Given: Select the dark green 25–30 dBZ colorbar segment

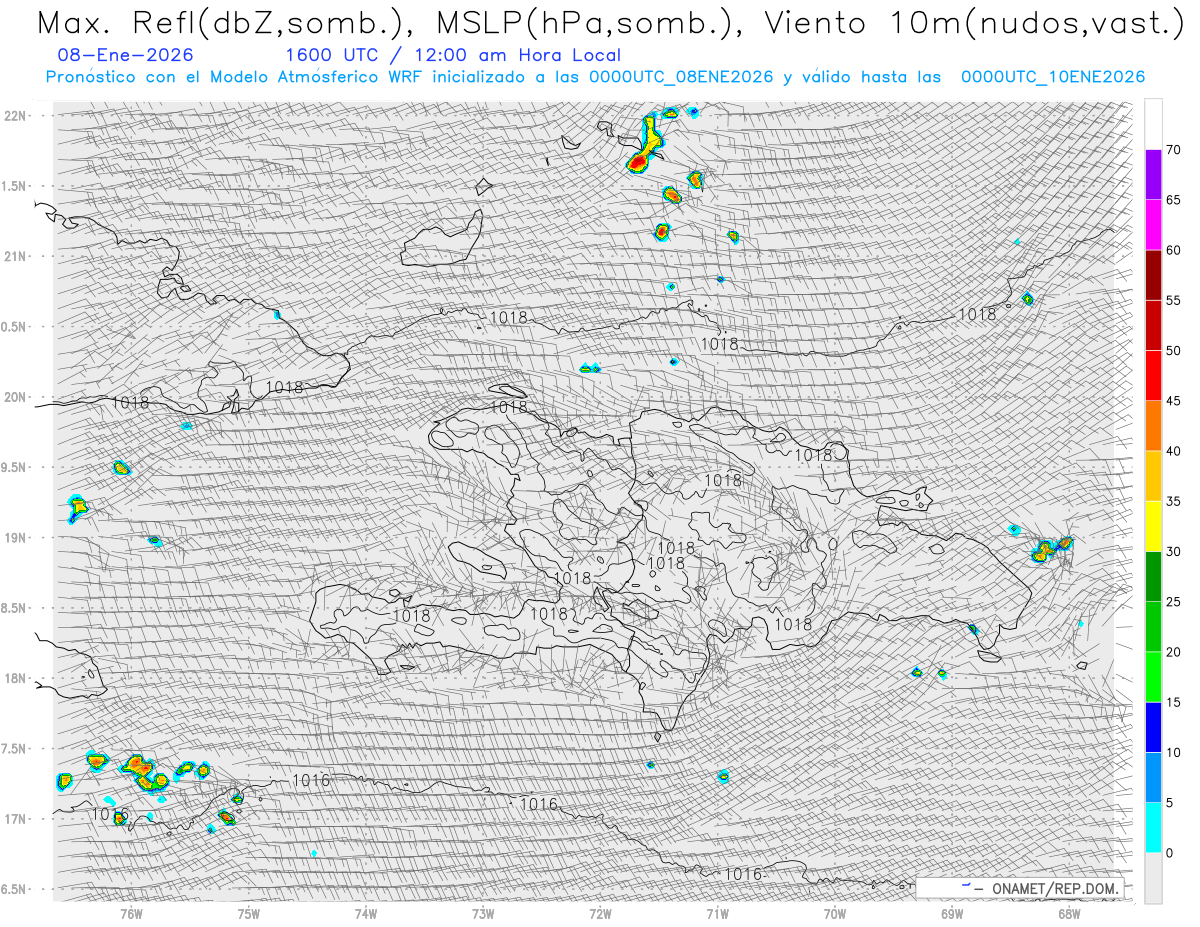Looking at the screenshot, I should click(x=1153, y=577).
